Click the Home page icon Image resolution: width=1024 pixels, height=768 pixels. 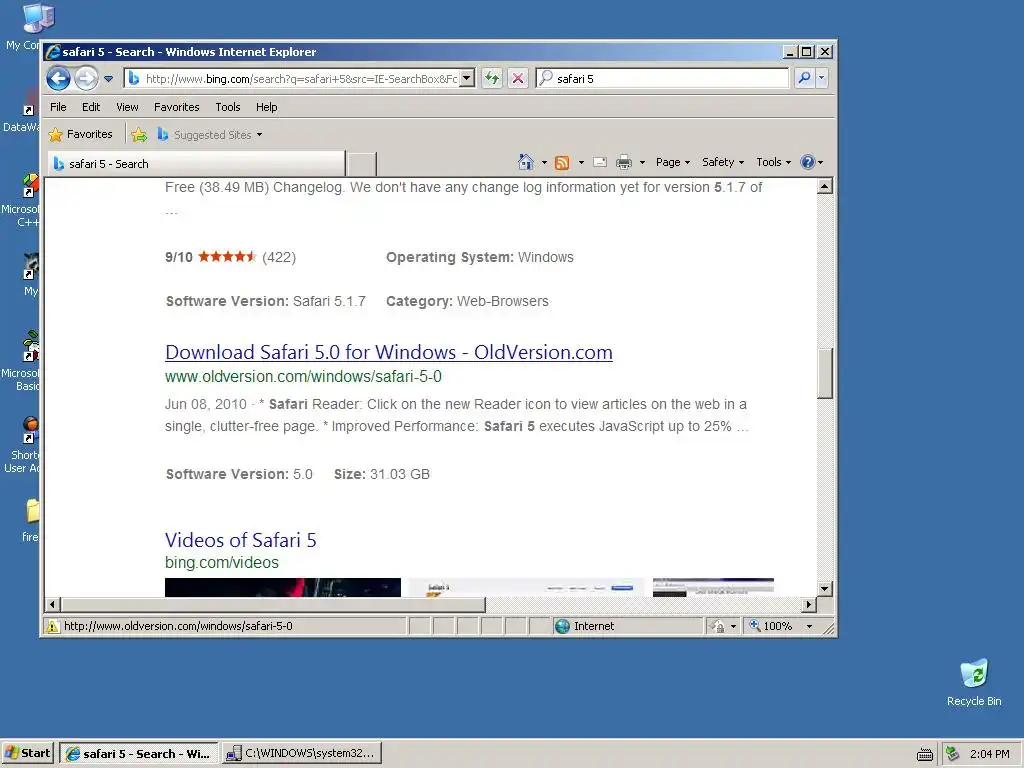526,162
